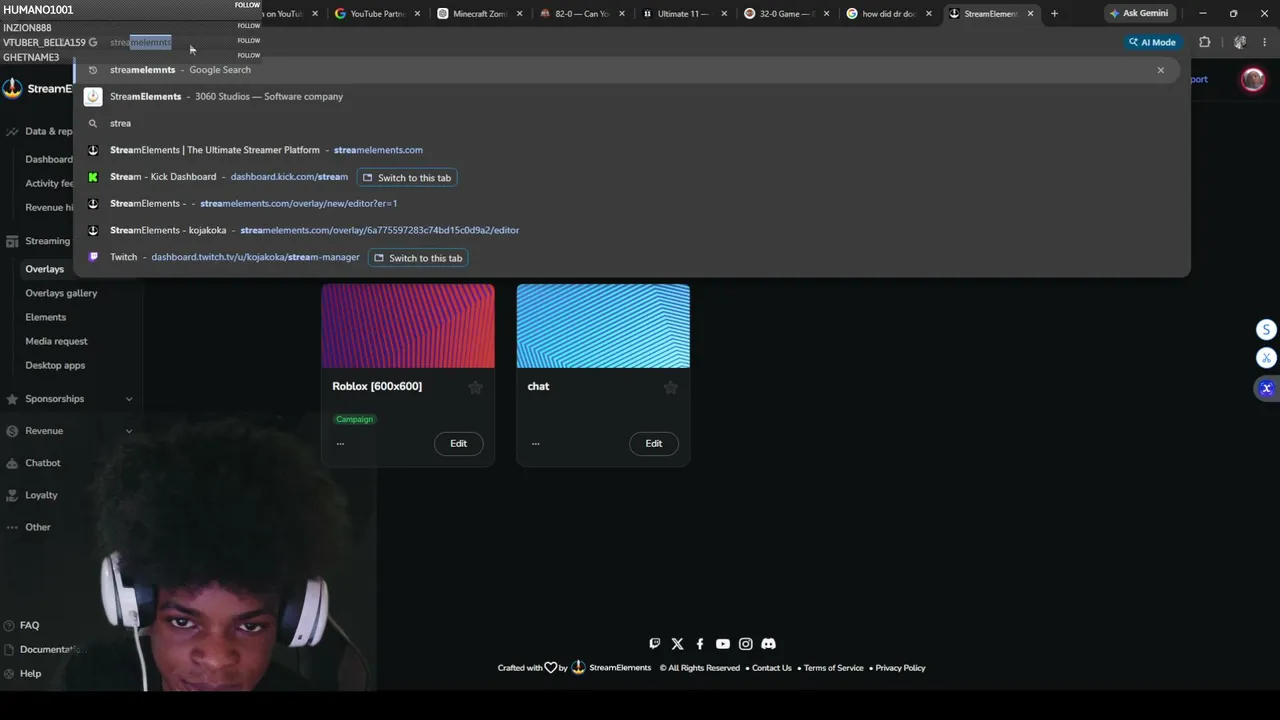1280x720 pixels.
Task: Open the YouTube icon in the footer
Action: point(723,644)
